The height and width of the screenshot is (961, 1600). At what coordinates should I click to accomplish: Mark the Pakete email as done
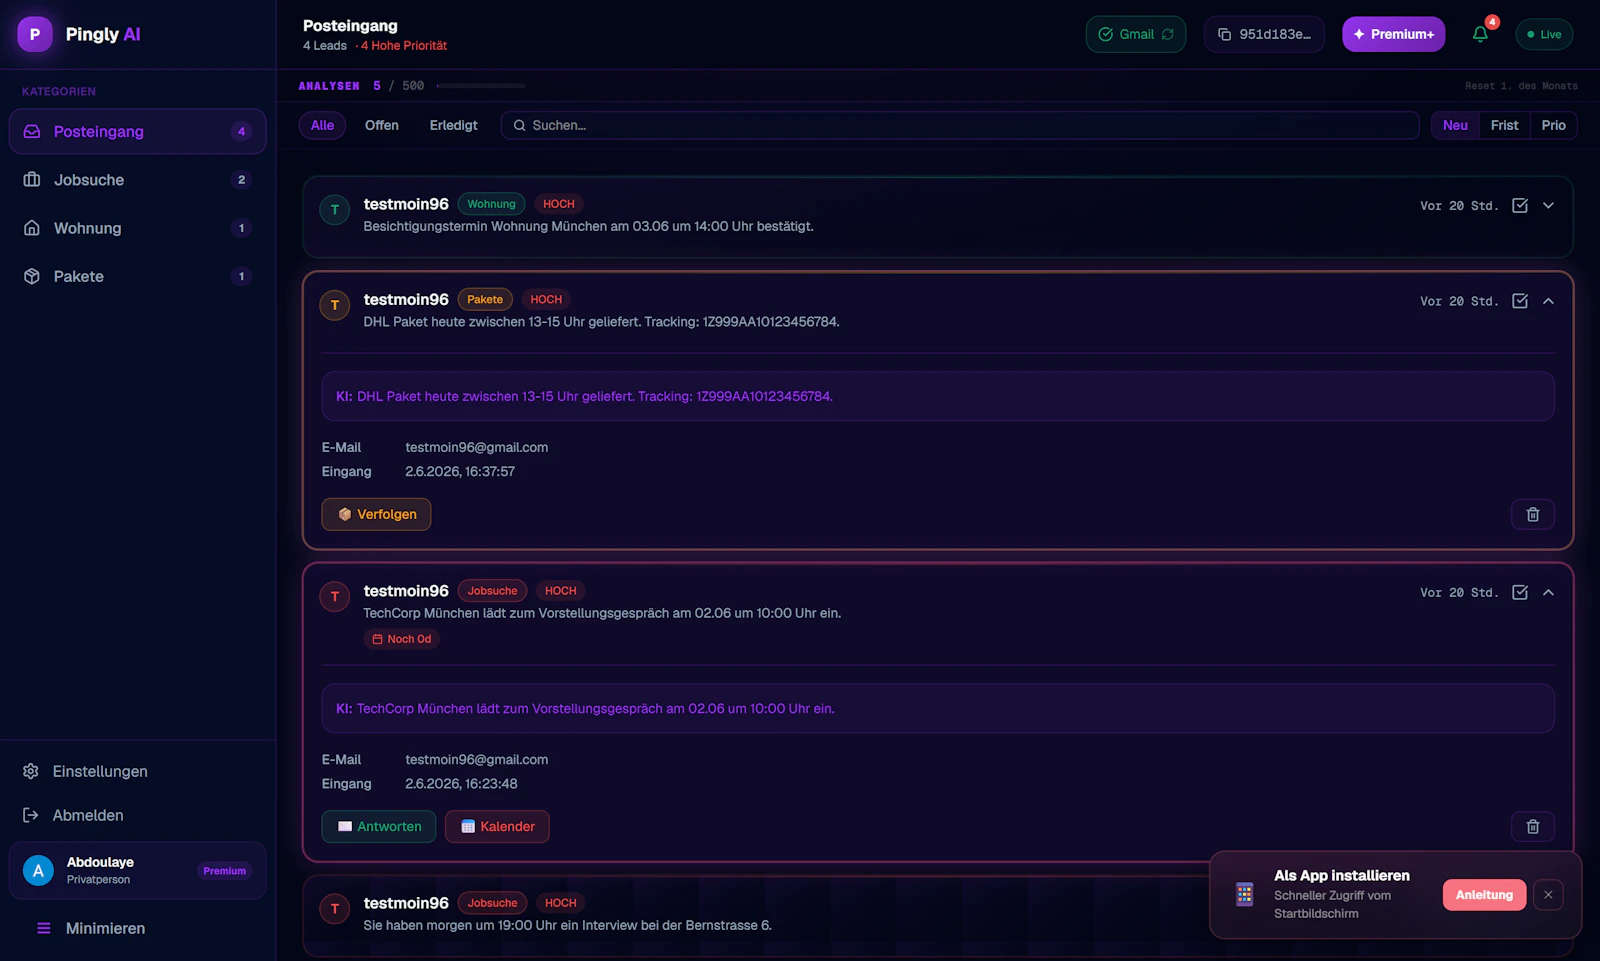coord(1520,301)
